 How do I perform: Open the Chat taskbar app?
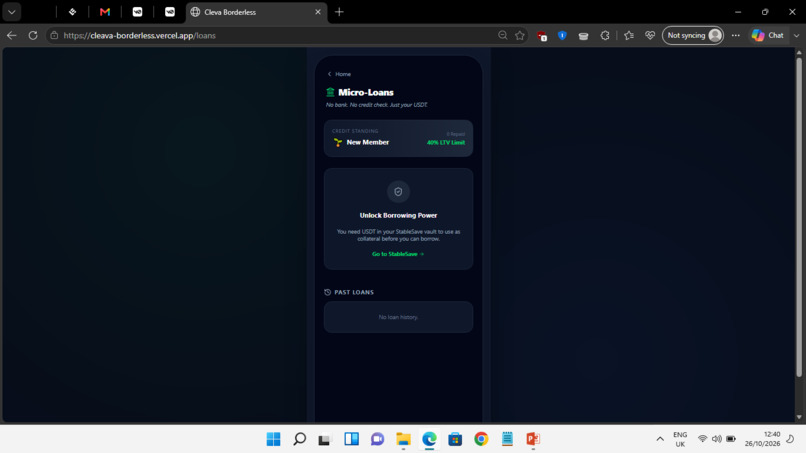point(377,439)
